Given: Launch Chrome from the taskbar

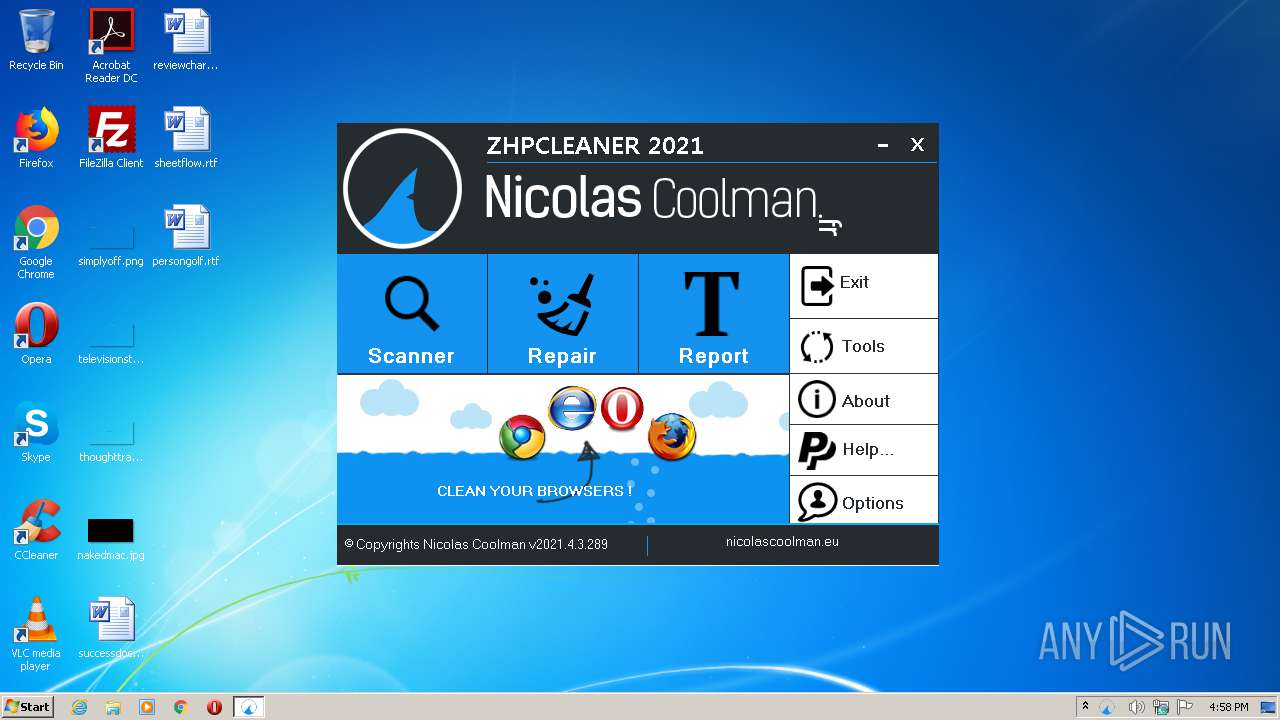Looking at the screenshot, I should pyautogui.click(x=181, y=707).
